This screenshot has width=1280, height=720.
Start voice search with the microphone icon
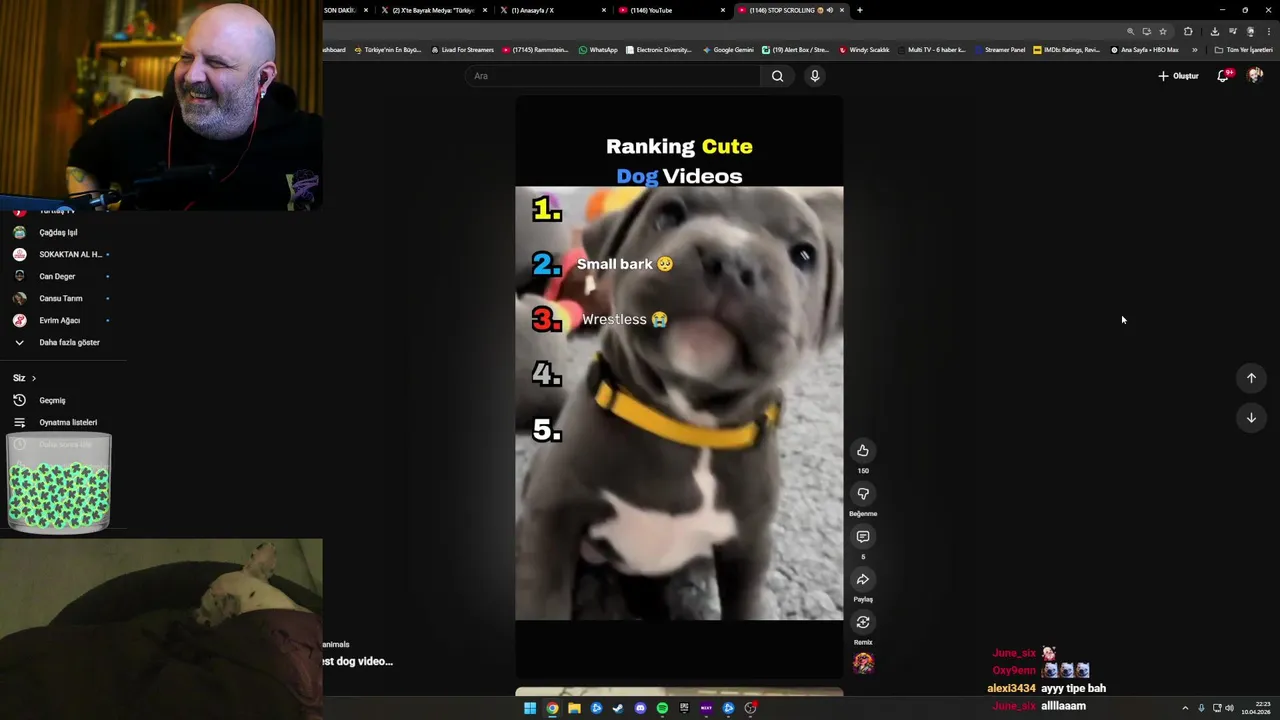pyautogui.click(x=815, y=76)
